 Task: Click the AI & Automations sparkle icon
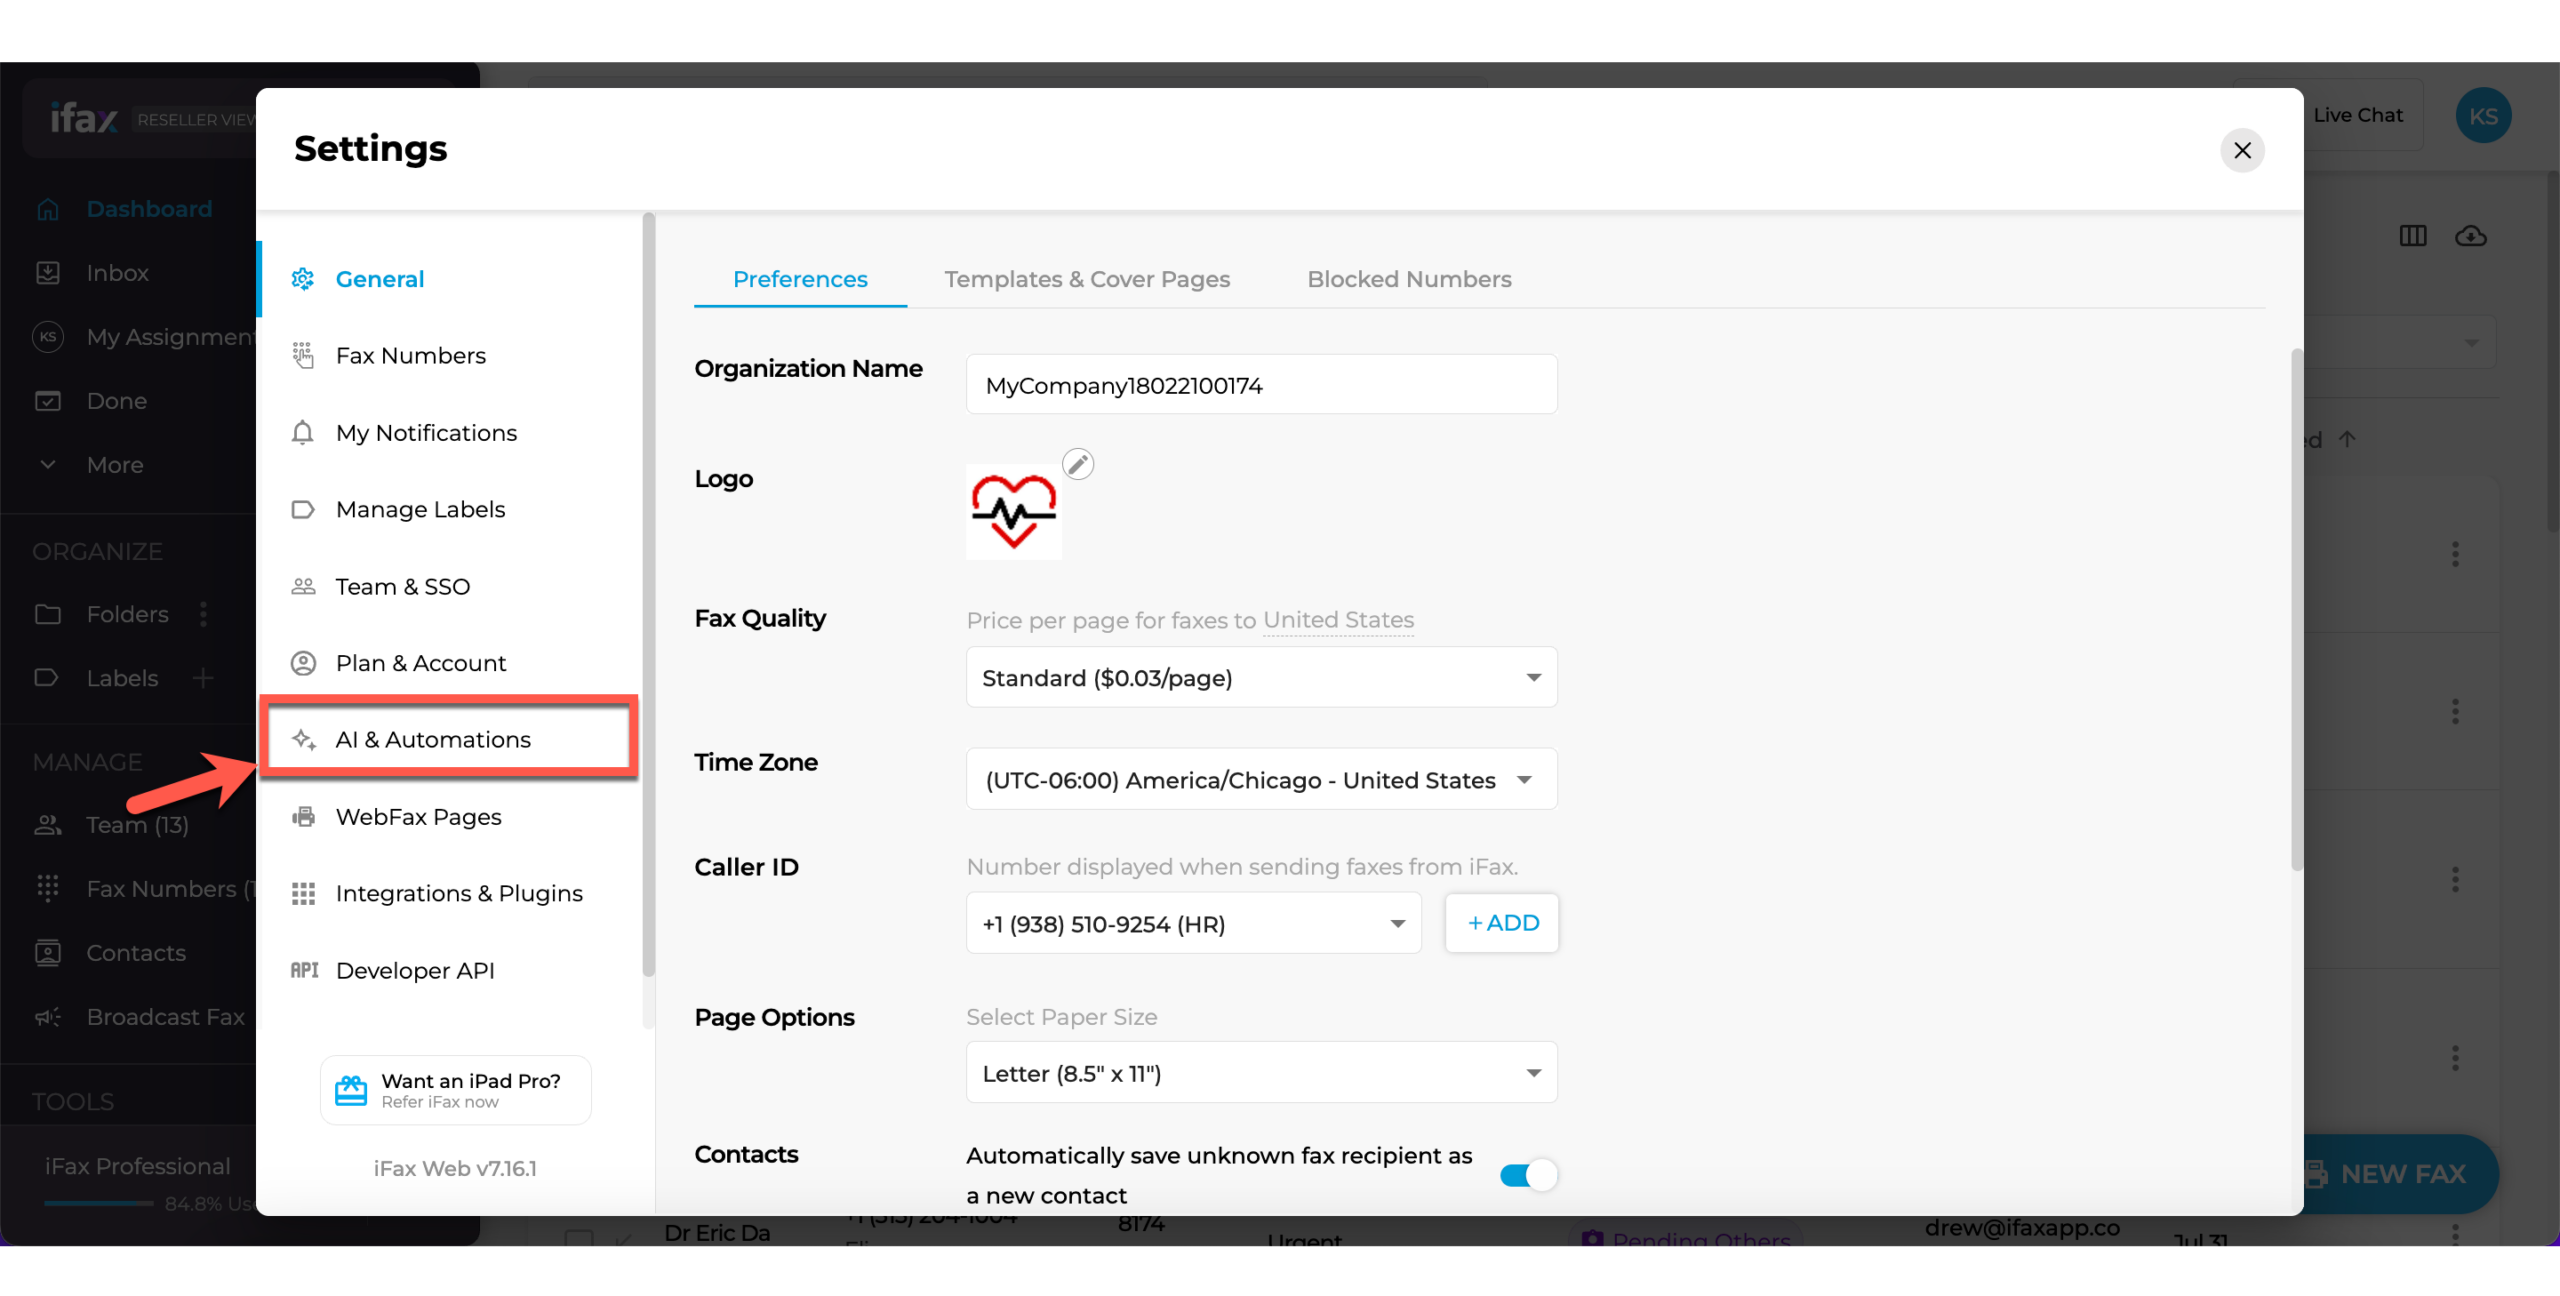pos(303,739)
